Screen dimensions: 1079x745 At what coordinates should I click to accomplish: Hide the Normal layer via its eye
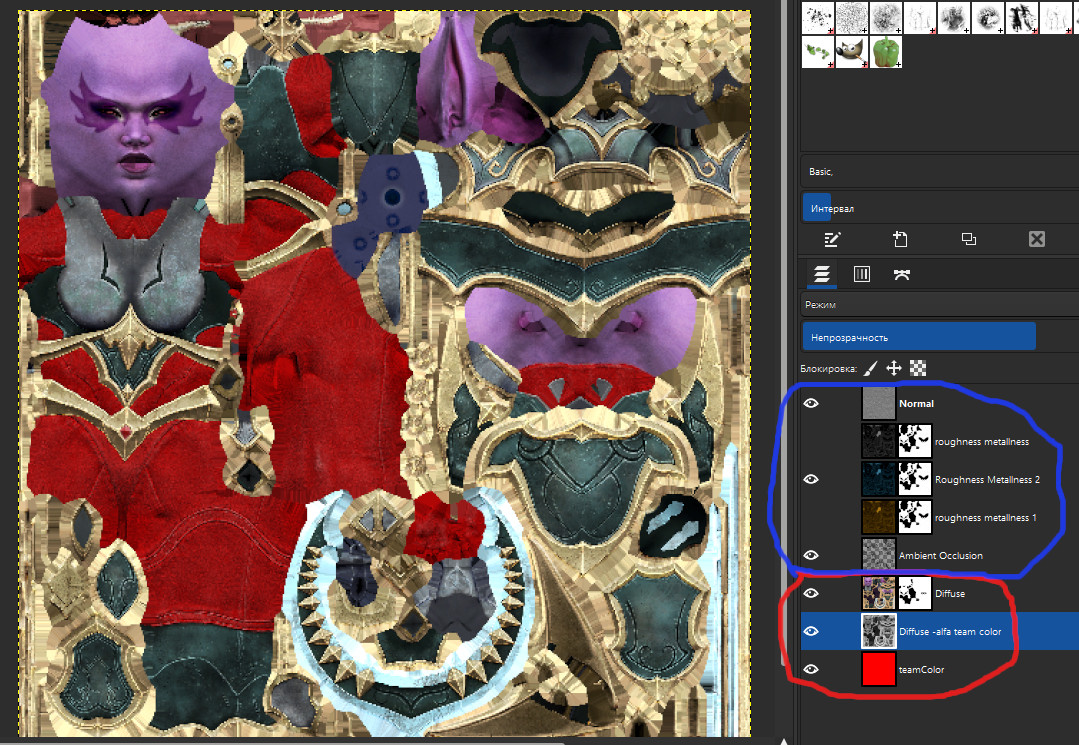tap(811, 403)
